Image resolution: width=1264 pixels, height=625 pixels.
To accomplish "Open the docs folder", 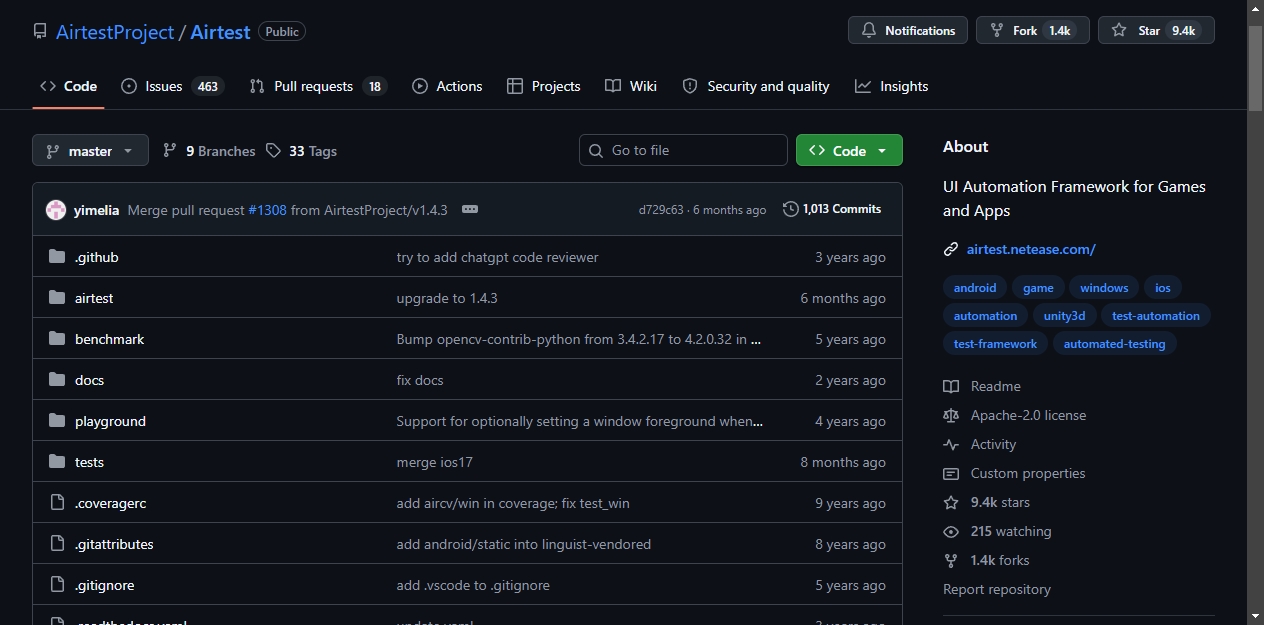I will point(89,380).
